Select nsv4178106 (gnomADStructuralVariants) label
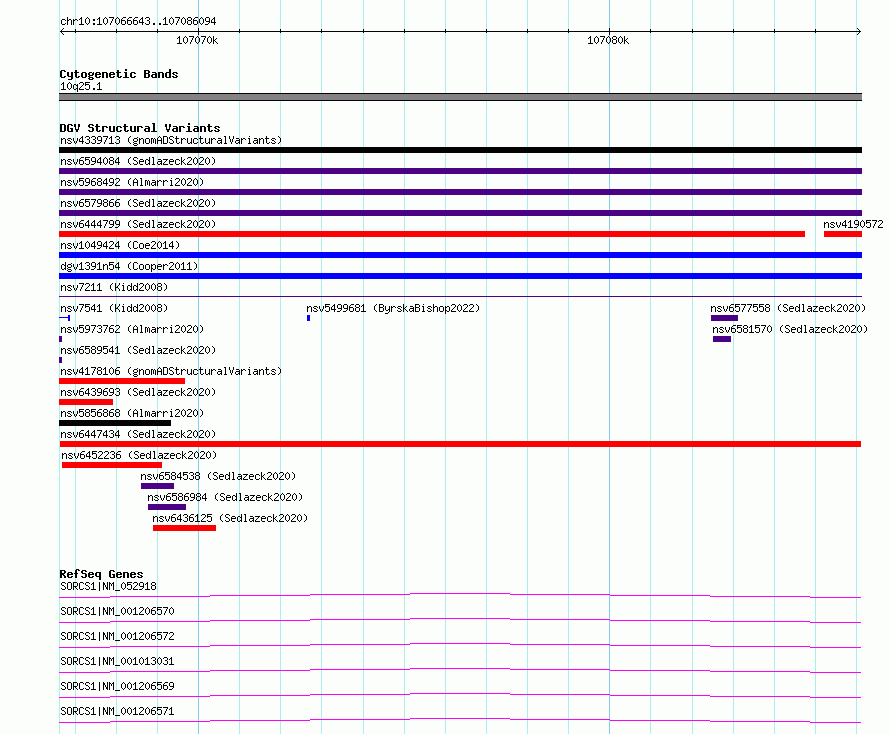The image size is (890, 734). click(x=171, y=371)
